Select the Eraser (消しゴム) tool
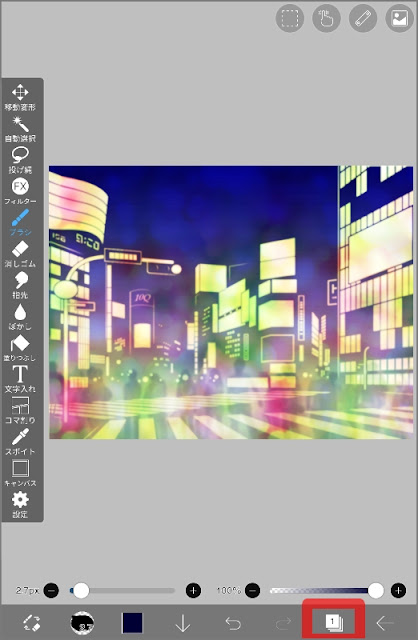 click(20, 254)
